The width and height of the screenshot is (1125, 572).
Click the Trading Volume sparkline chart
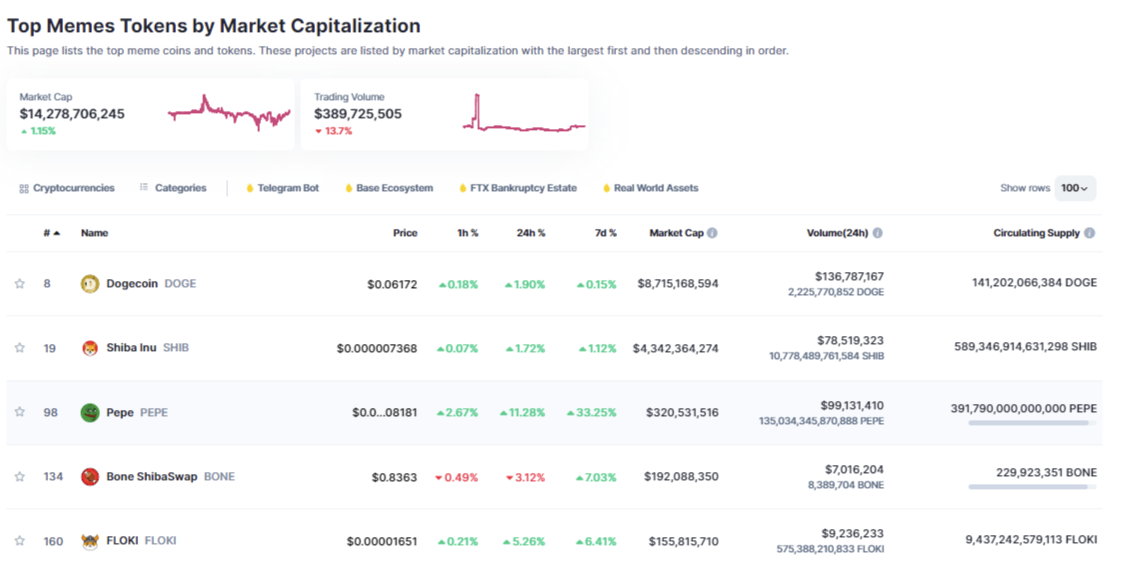524,113
